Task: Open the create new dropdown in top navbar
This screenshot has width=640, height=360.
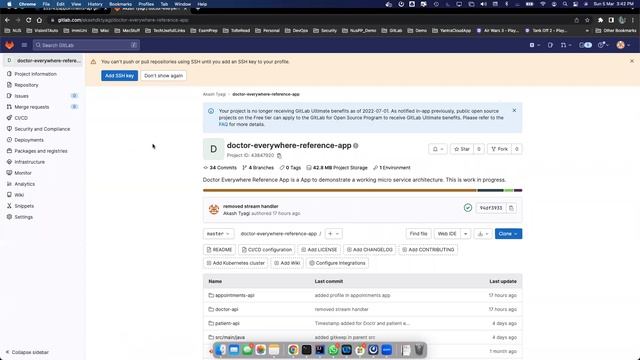Action: coord(534,45)
